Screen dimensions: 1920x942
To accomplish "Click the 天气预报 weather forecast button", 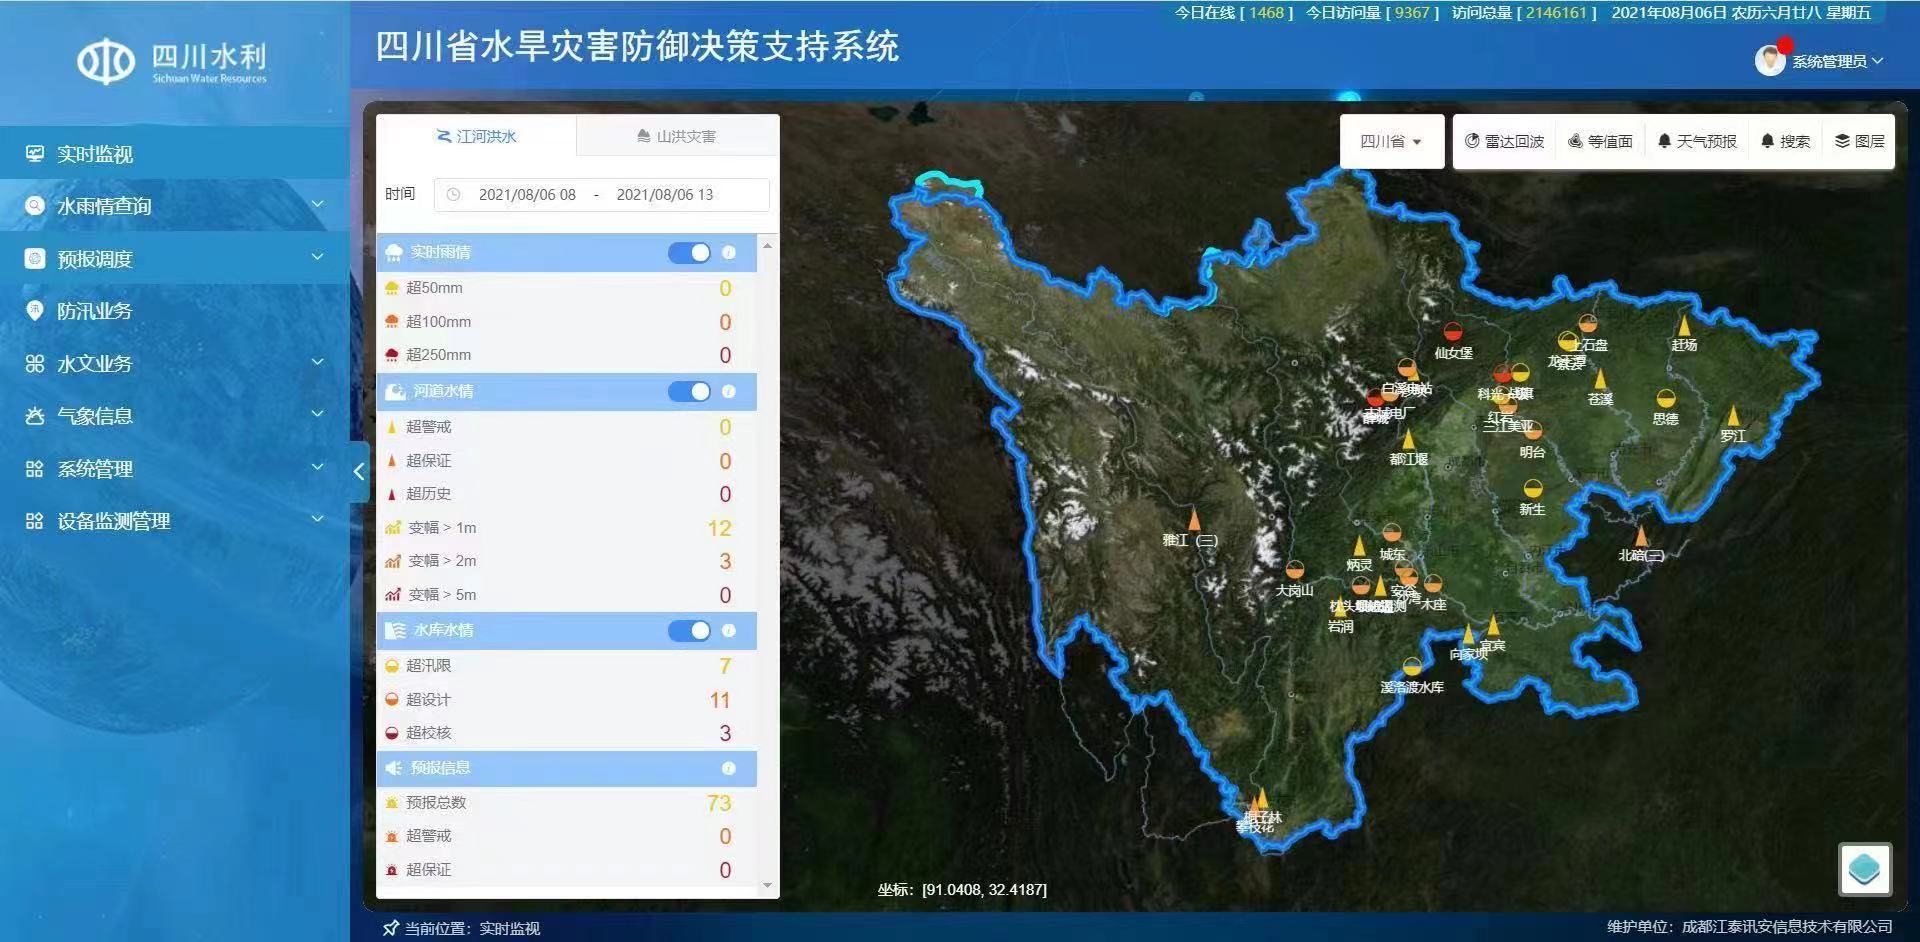I will (x=1697, y=141).
